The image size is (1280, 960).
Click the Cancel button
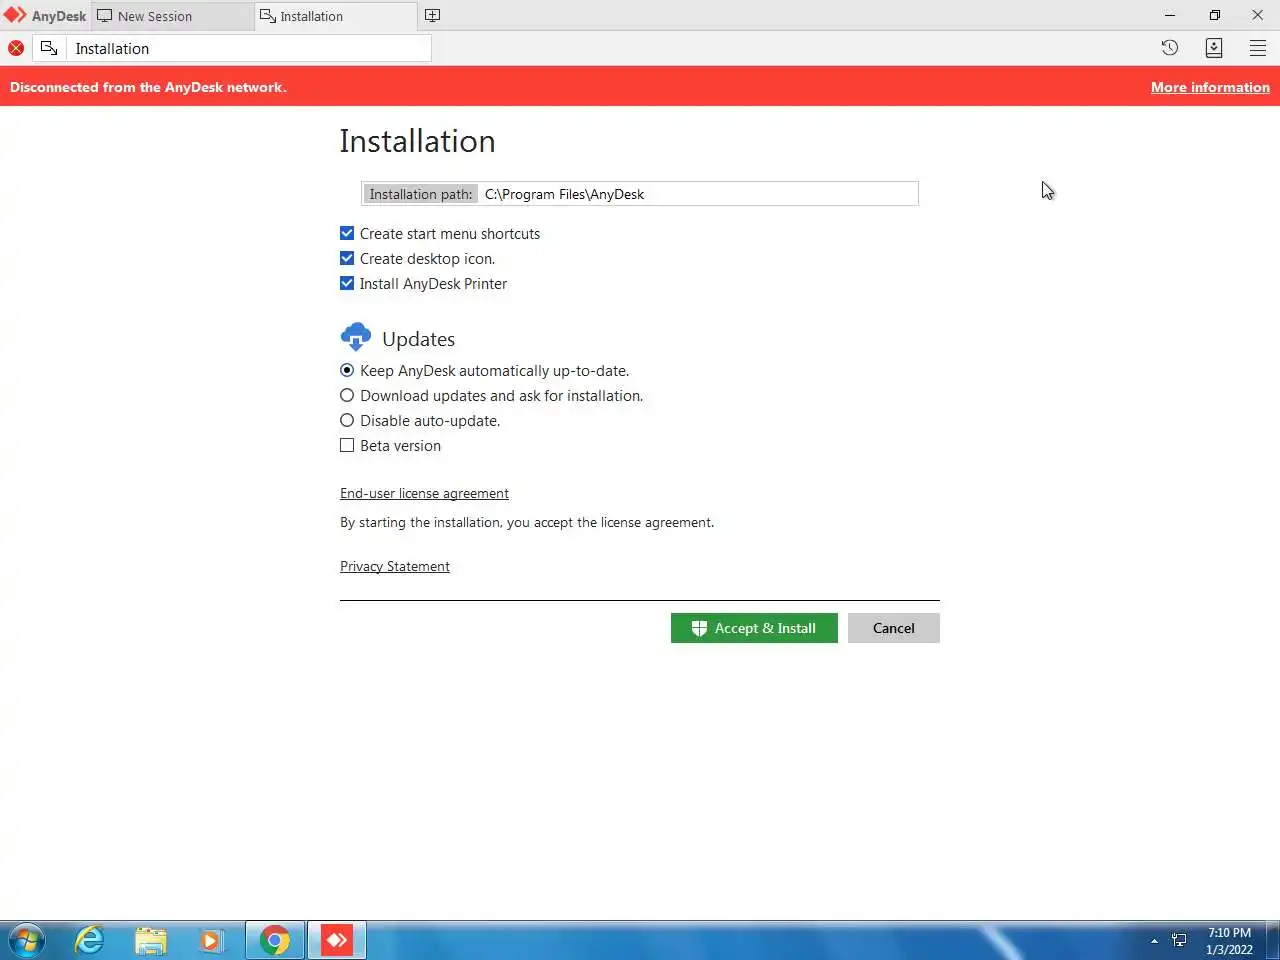894,628
